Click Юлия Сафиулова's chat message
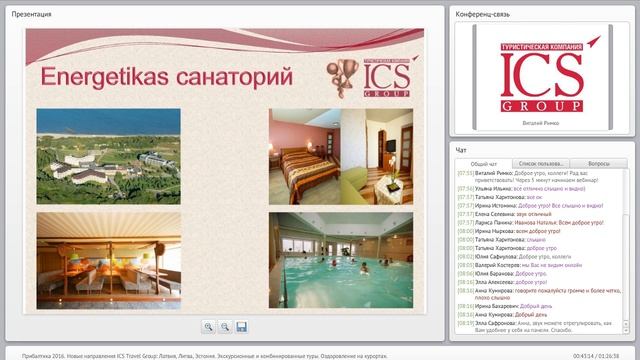This screenshot has height=360, width=640. tap(514, 257)
